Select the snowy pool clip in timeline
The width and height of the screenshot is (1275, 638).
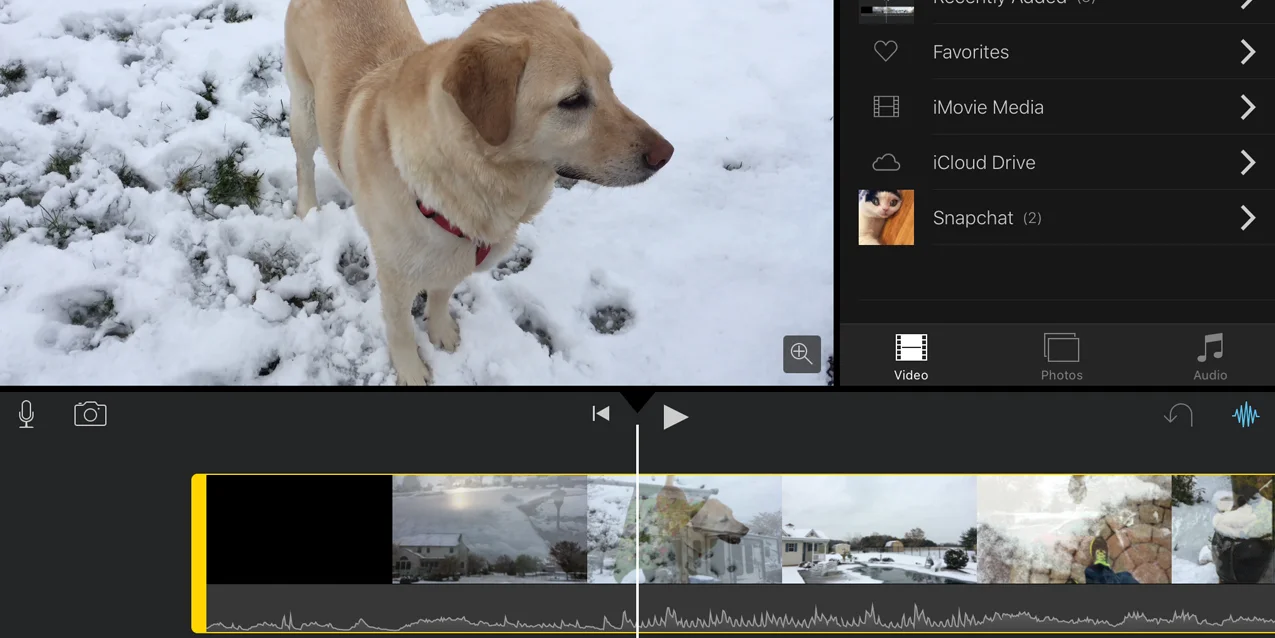[x=879, y=529]
